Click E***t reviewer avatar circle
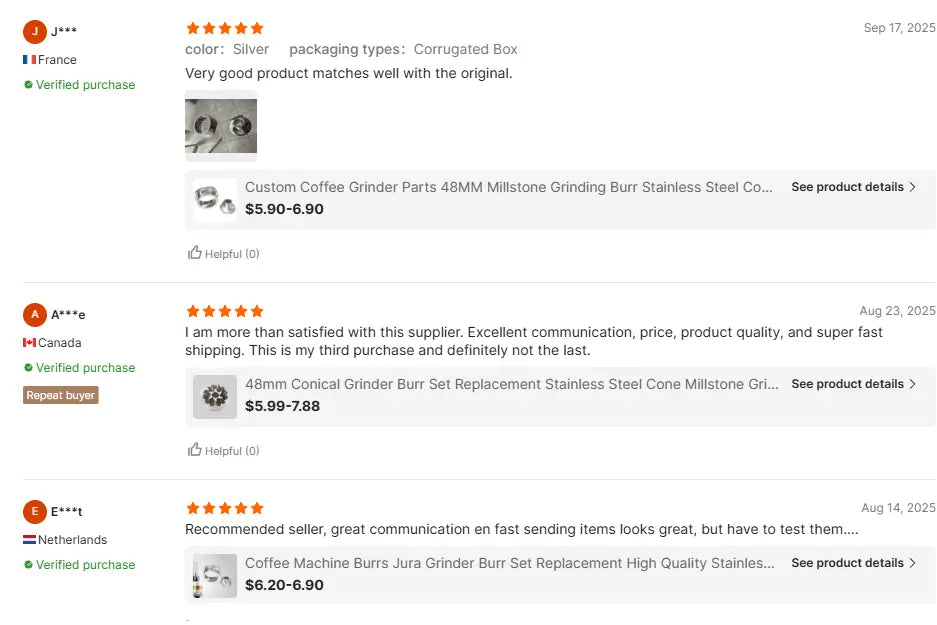Image resolution: width=937 pixels, height=625 pixels. (x=35, y=512)
